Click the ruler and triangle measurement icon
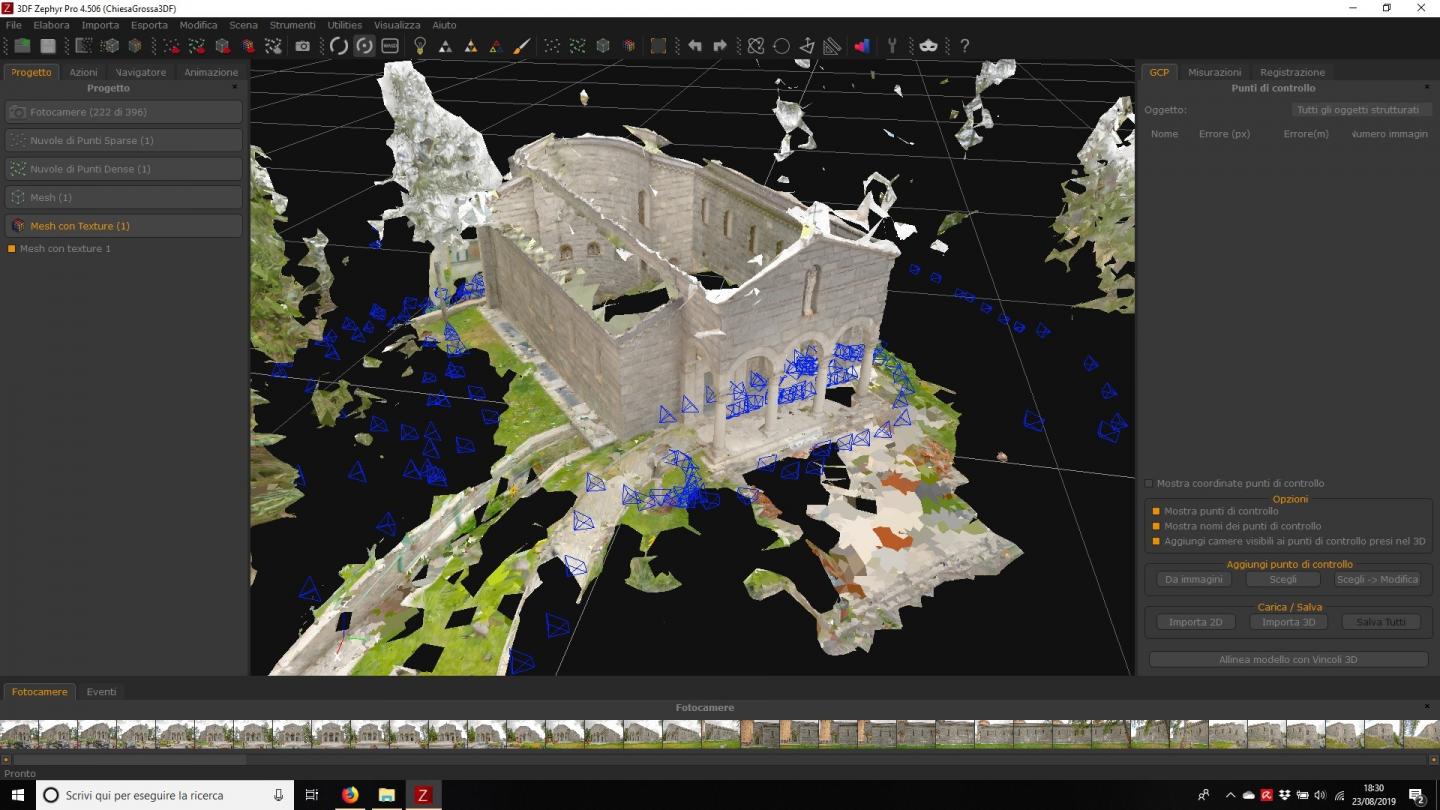The image size is (1440, 810). click(832, 46)
